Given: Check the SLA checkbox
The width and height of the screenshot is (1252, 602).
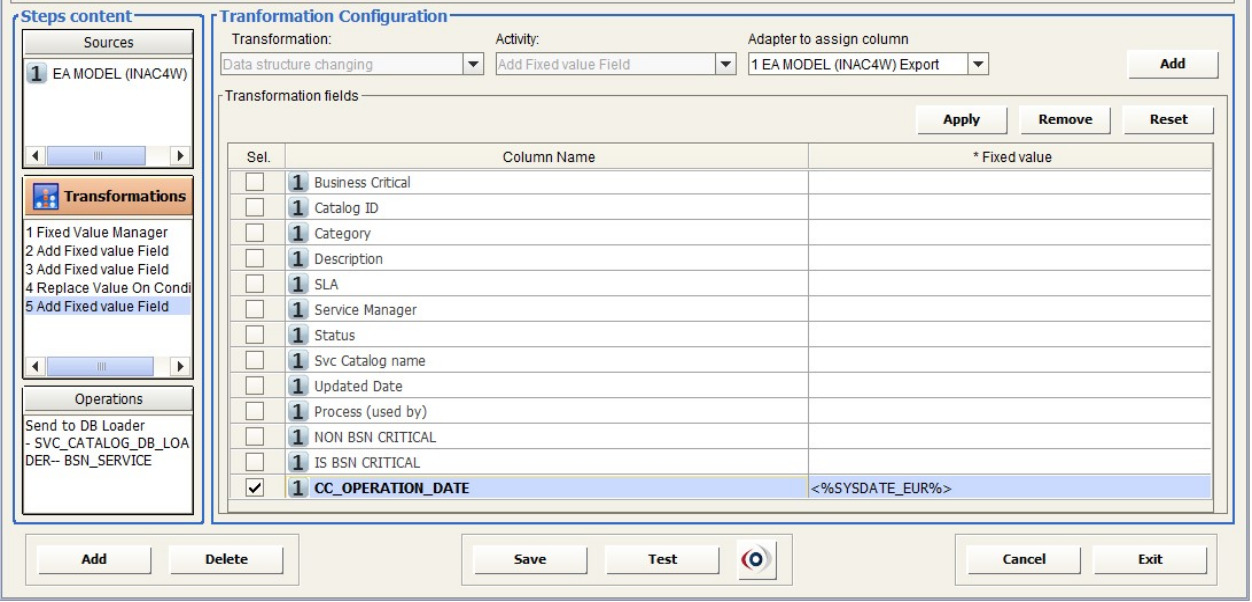Looking at the screenshot, I should (x=256, y=284).
